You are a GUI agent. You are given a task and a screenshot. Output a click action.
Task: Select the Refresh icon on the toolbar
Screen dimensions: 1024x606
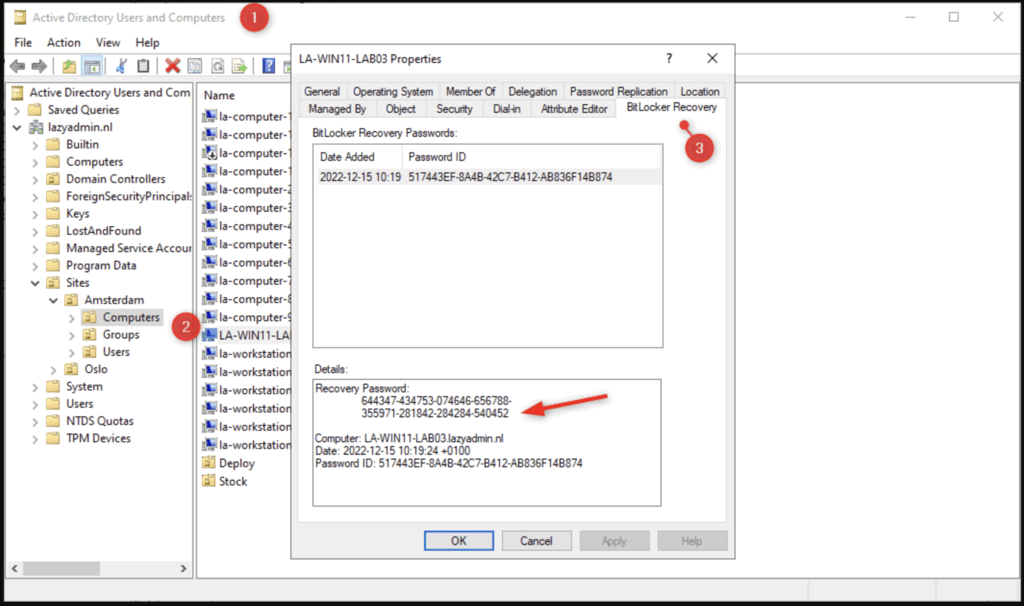tap(216, 65)
